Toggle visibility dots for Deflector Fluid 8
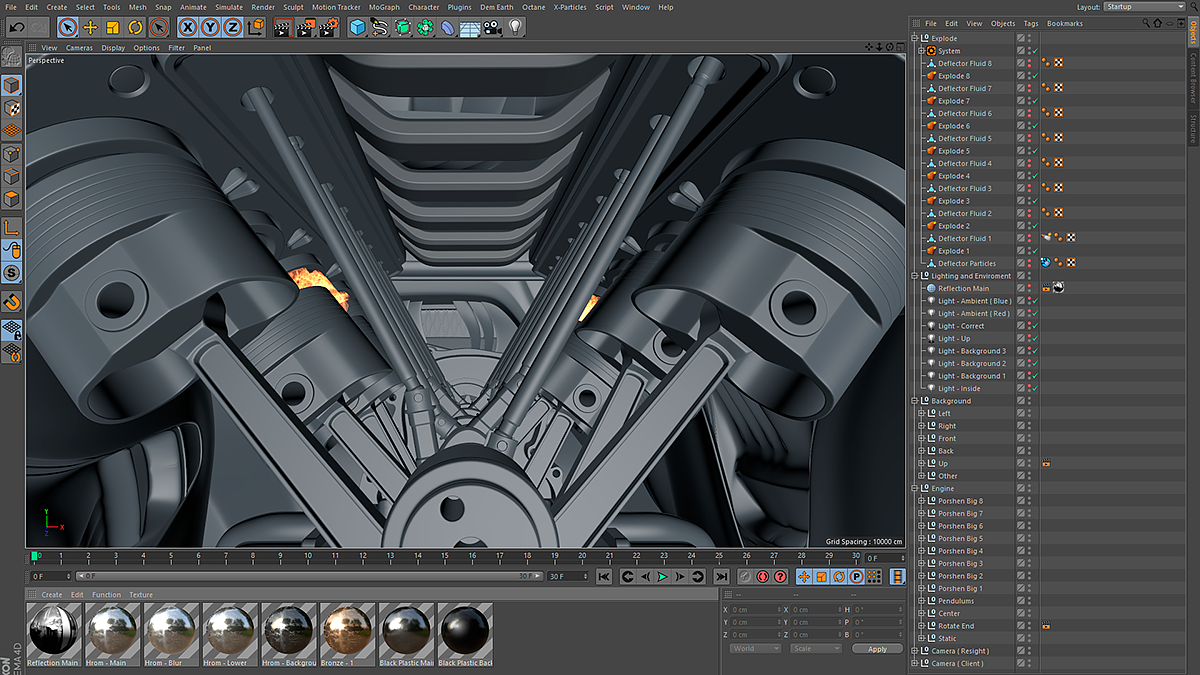The image size is (1200, 675). coord(1029,63)
